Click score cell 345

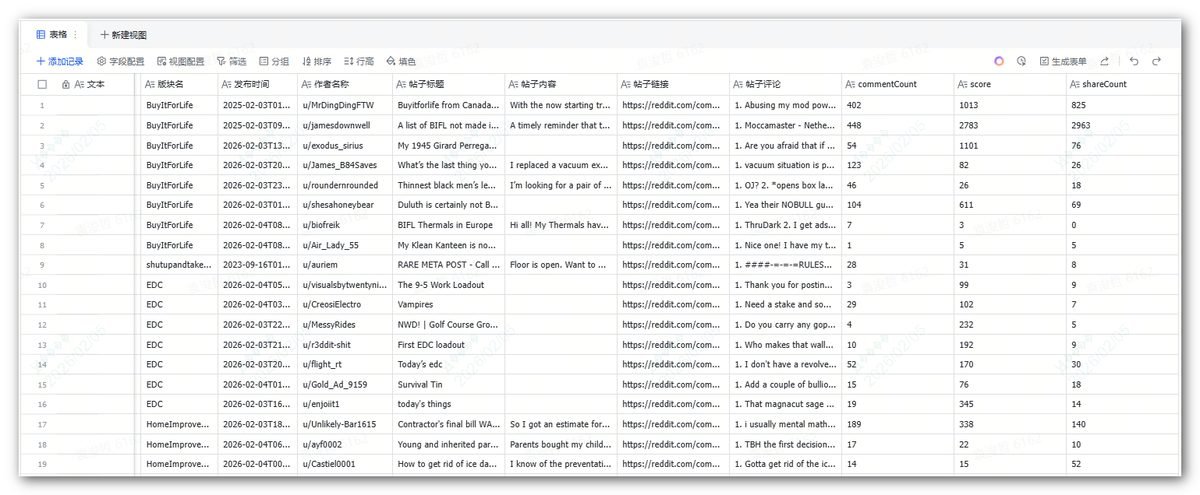(x=1009, y=404)
